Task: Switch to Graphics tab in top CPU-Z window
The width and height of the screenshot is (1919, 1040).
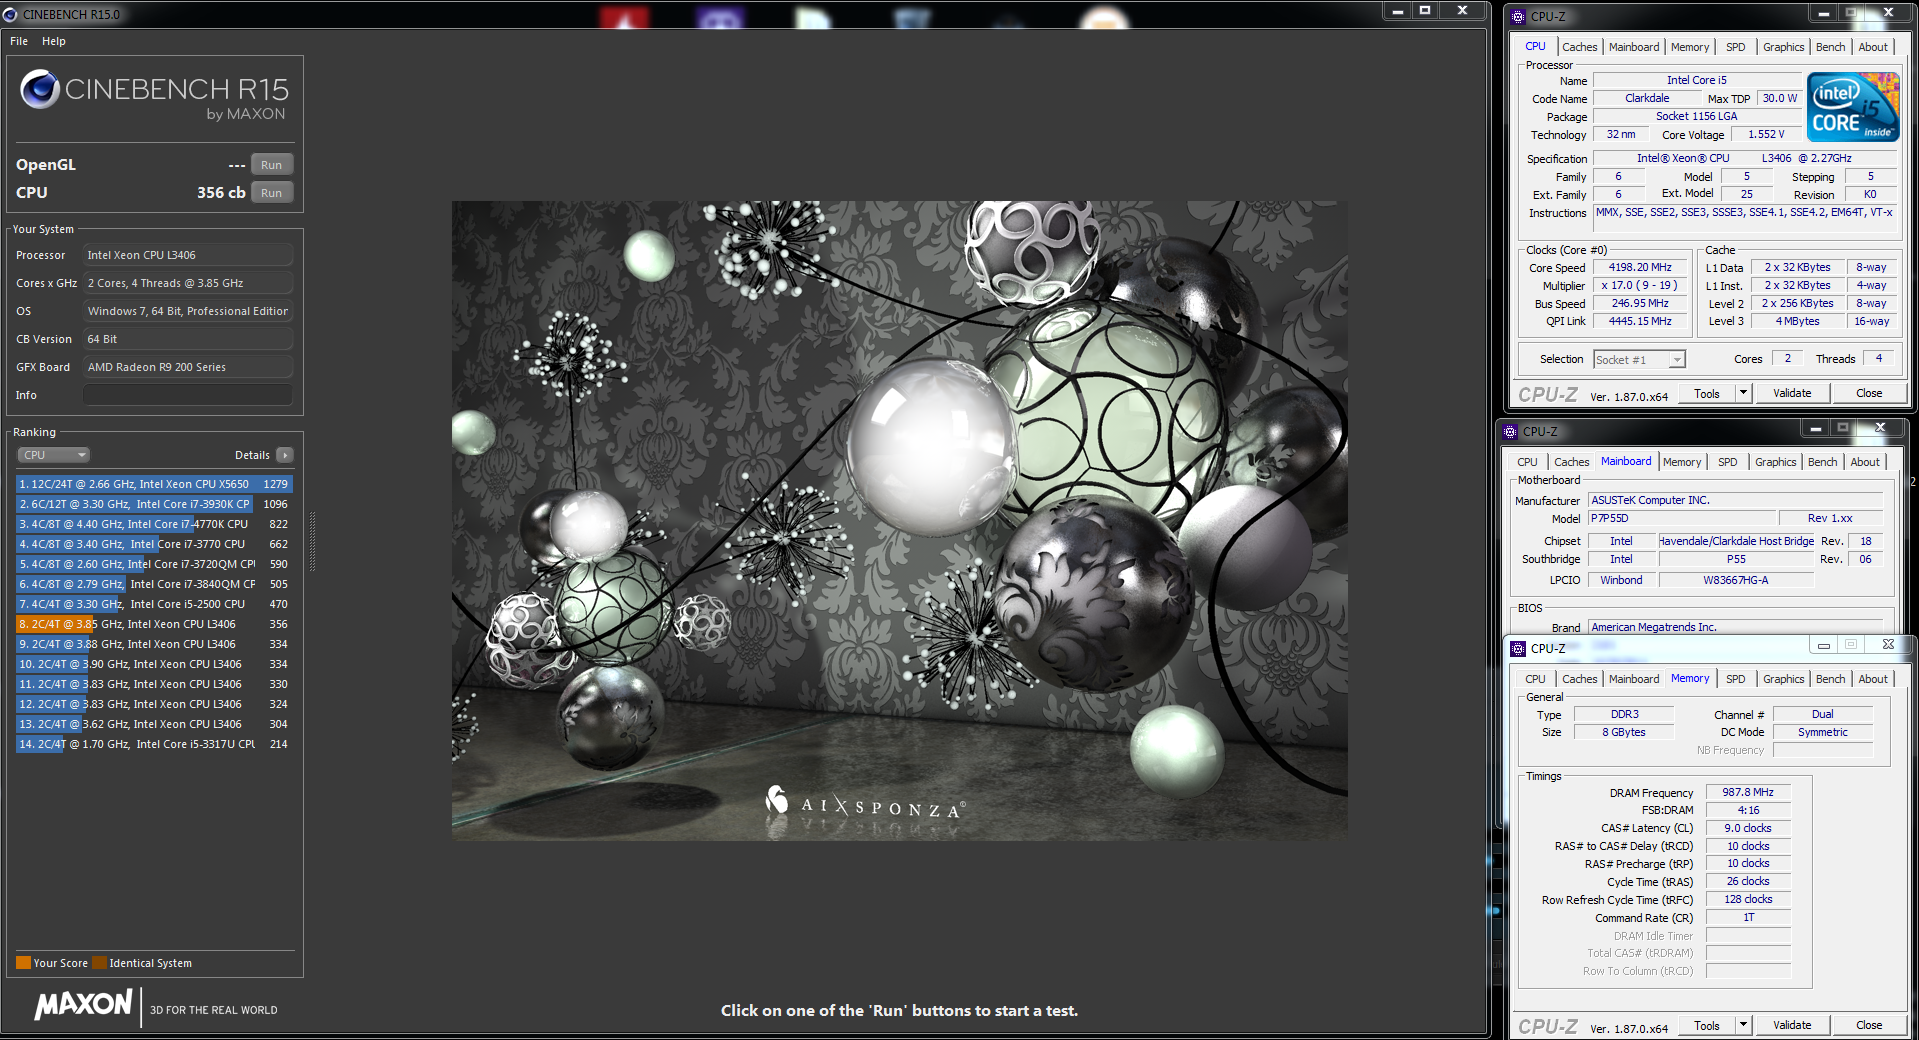Action: 1783,47
